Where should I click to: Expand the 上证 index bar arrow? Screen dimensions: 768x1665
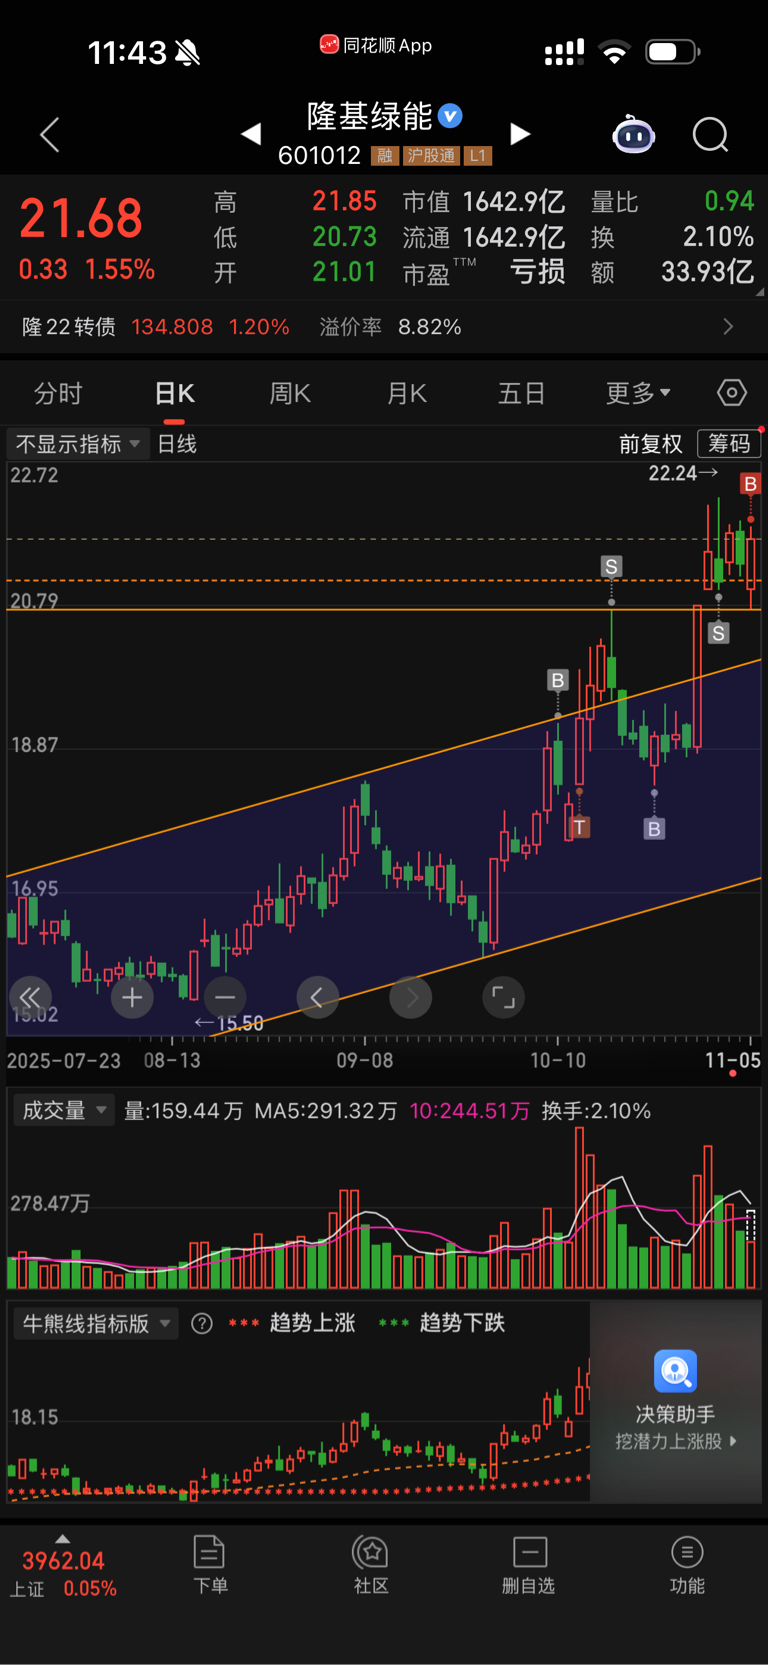pyautogui.click(x=62, y=1539)
